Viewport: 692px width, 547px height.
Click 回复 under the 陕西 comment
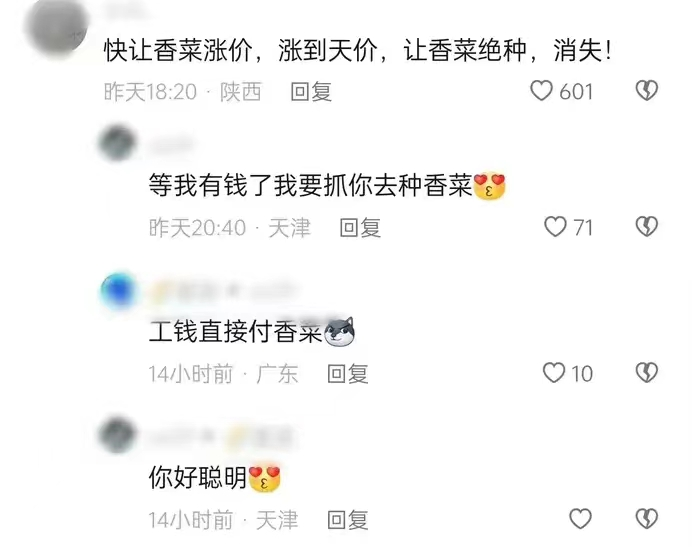click(311, 92)
